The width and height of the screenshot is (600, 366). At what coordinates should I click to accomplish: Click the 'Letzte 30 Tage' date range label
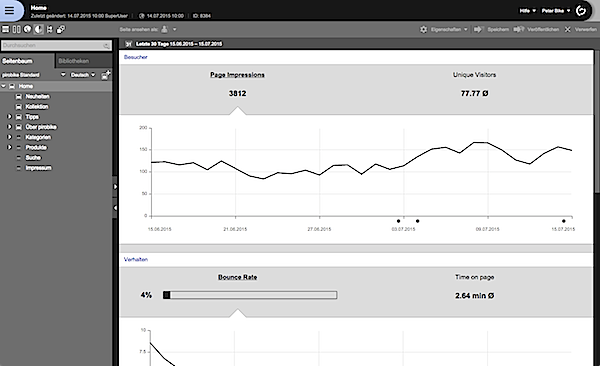tap(179, 44)
